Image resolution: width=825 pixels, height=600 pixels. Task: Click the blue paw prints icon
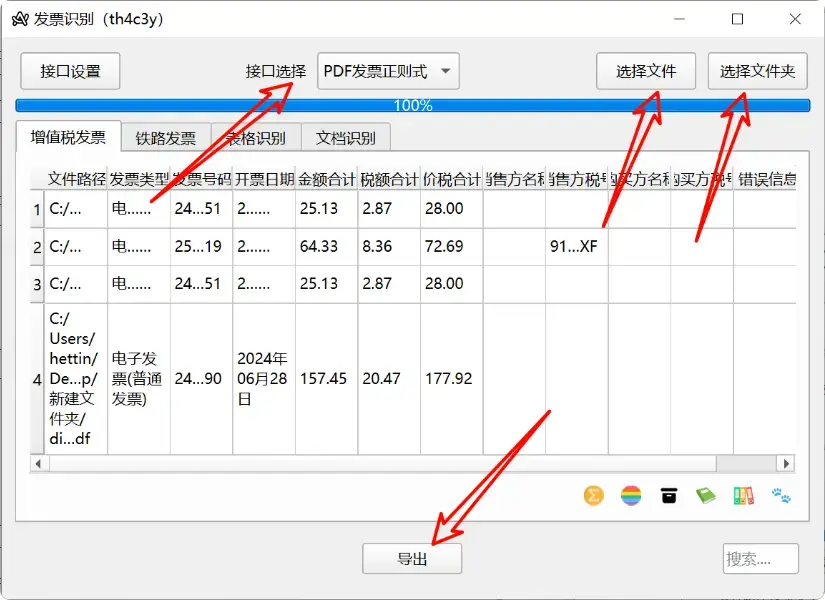coord(780,495)
